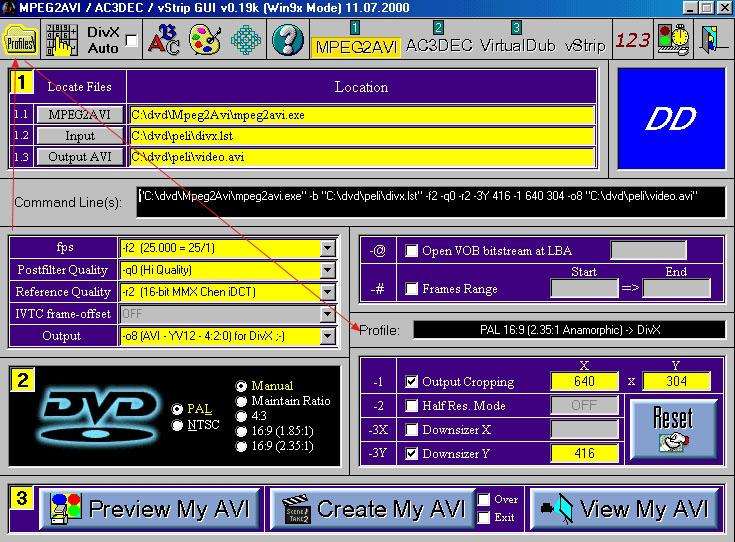The image size is (735, 542).
Task: Enable Open VOB bitstream at LBA
Action: click(x=411, y=251)
